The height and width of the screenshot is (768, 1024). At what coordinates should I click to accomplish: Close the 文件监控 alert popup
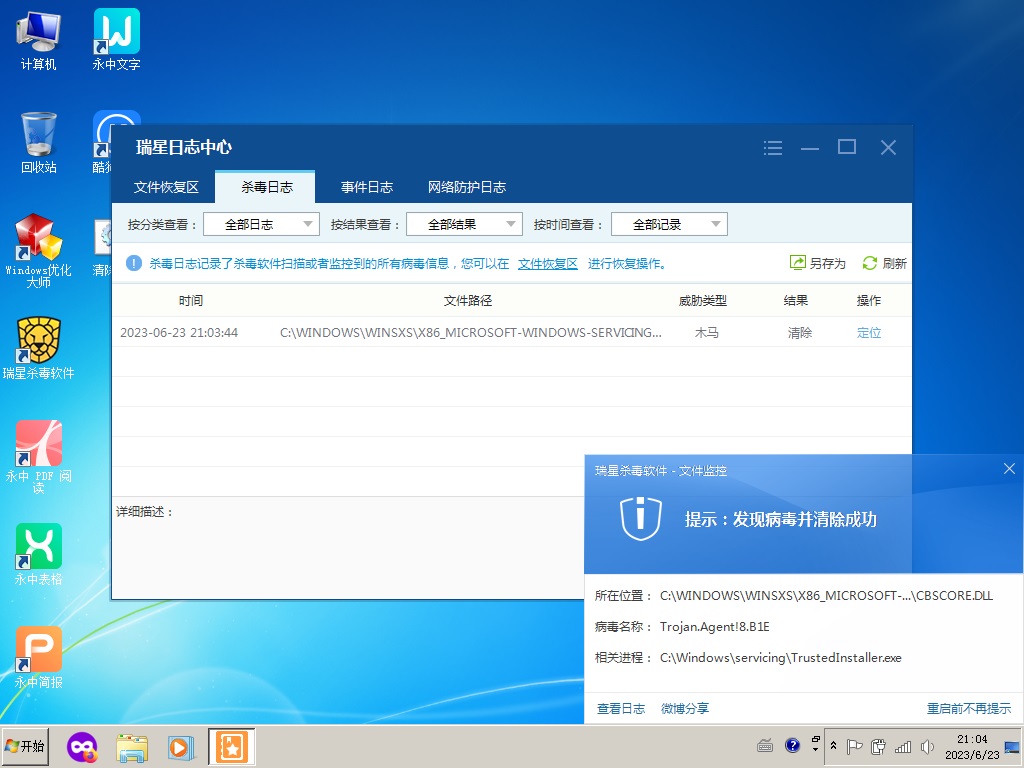[x=1009, y=469]
